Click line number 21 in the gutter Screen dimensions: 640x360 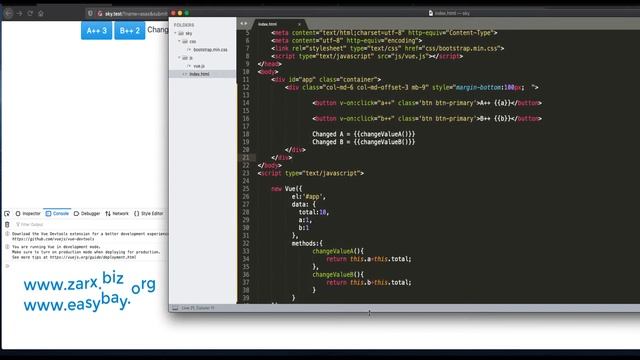pos(246,158)
